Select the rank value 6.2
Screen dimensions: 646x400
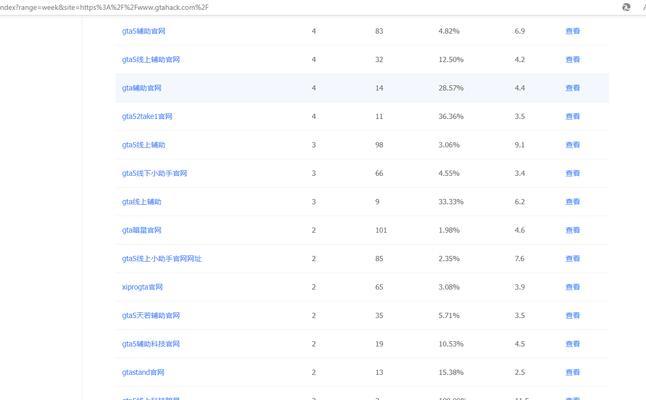click(520, 201)
